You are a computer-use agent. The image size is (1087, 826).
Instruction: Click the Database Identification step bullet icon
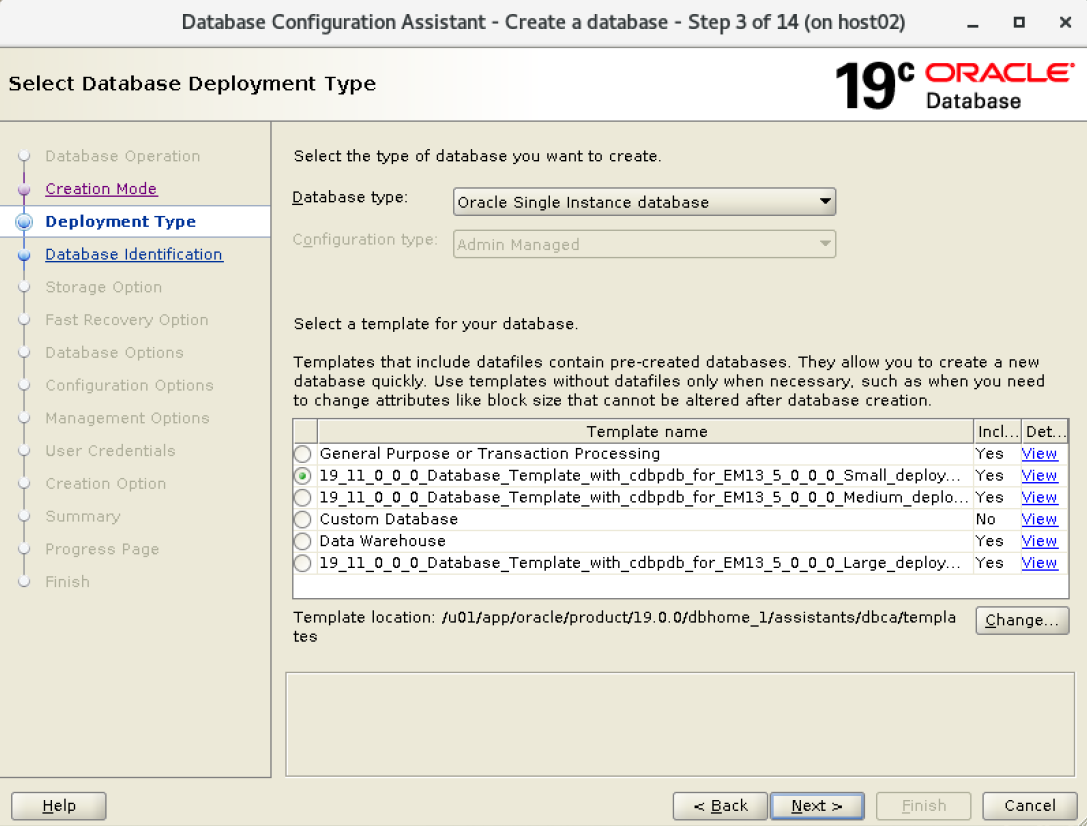point(24,254)
